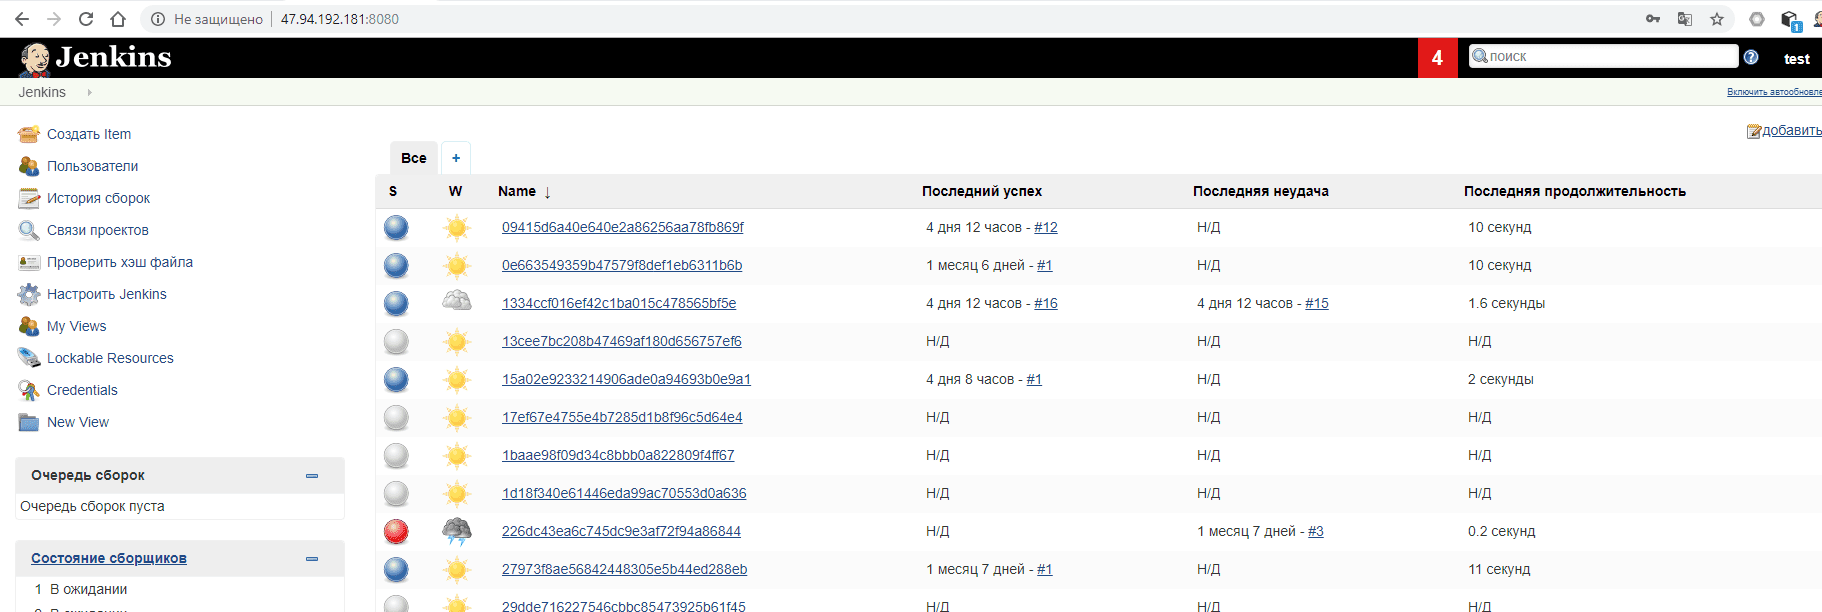The width and height of the screenshot is (1822, 612).
Task: Sort table by the W weather column
Action: (455, 191)
